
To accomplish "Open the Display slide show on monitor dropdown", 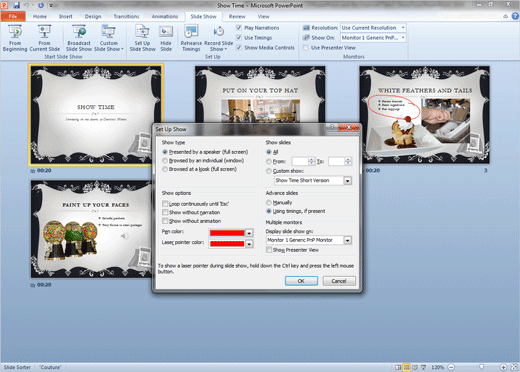I will pyautogui.click(x=348, y=240).
